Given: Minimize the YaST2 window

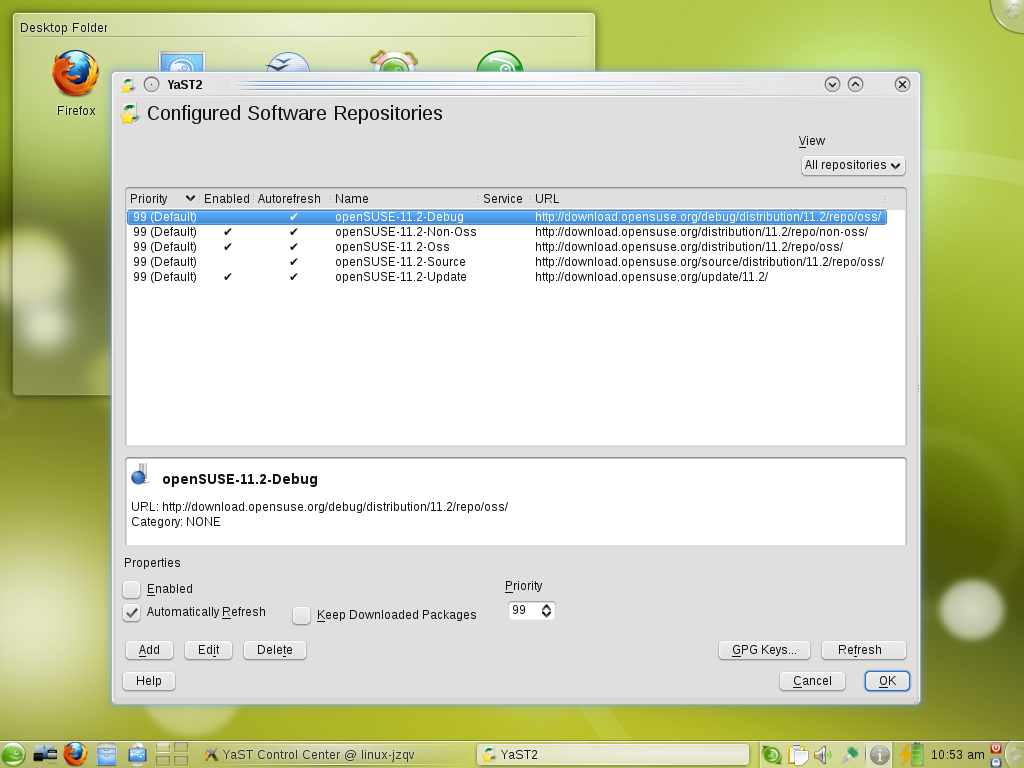Looking at the screenshot, I should [x=832, y=84].
